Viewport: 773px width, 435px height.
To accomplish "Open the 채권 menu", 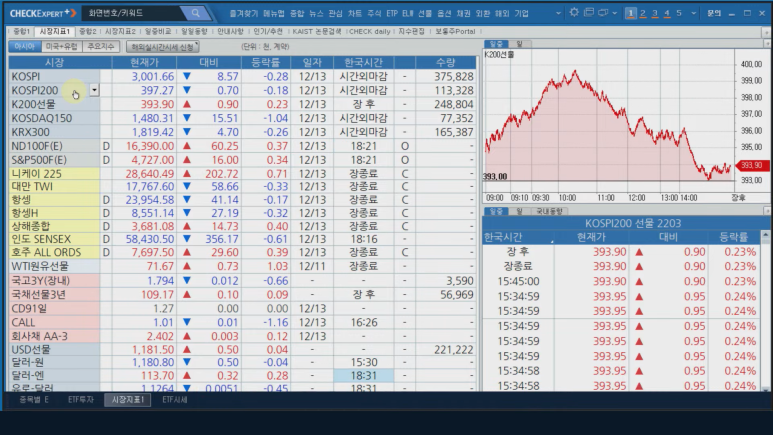I will (463, 13).
